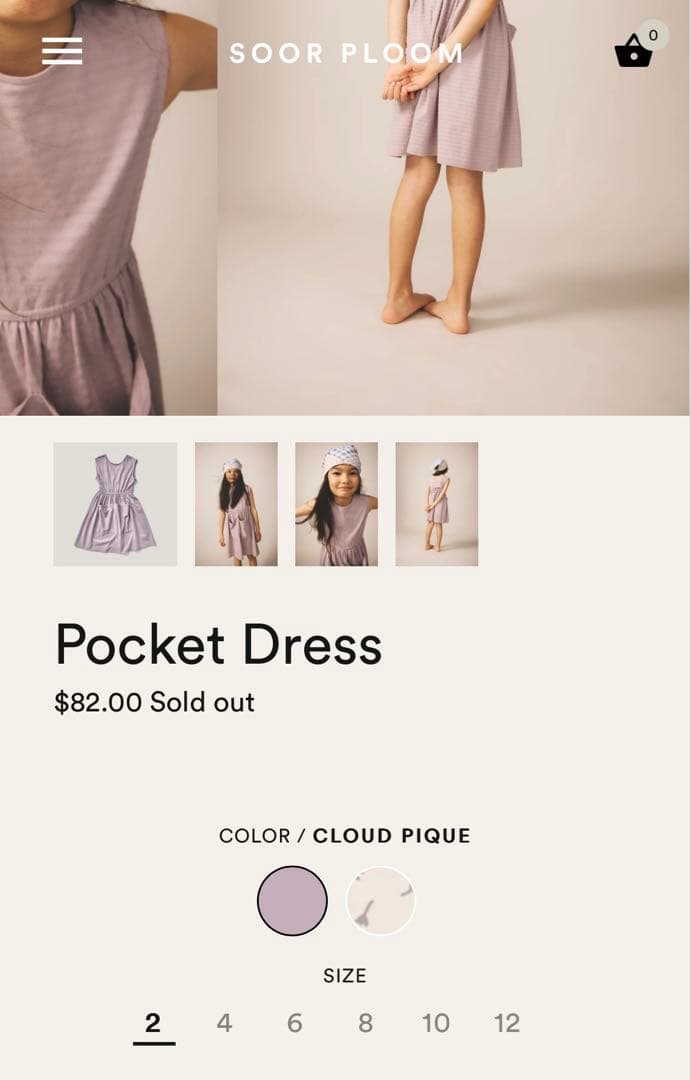Click the Pocket Dress product title
691x1080 pixels.
tap(218, 645)
